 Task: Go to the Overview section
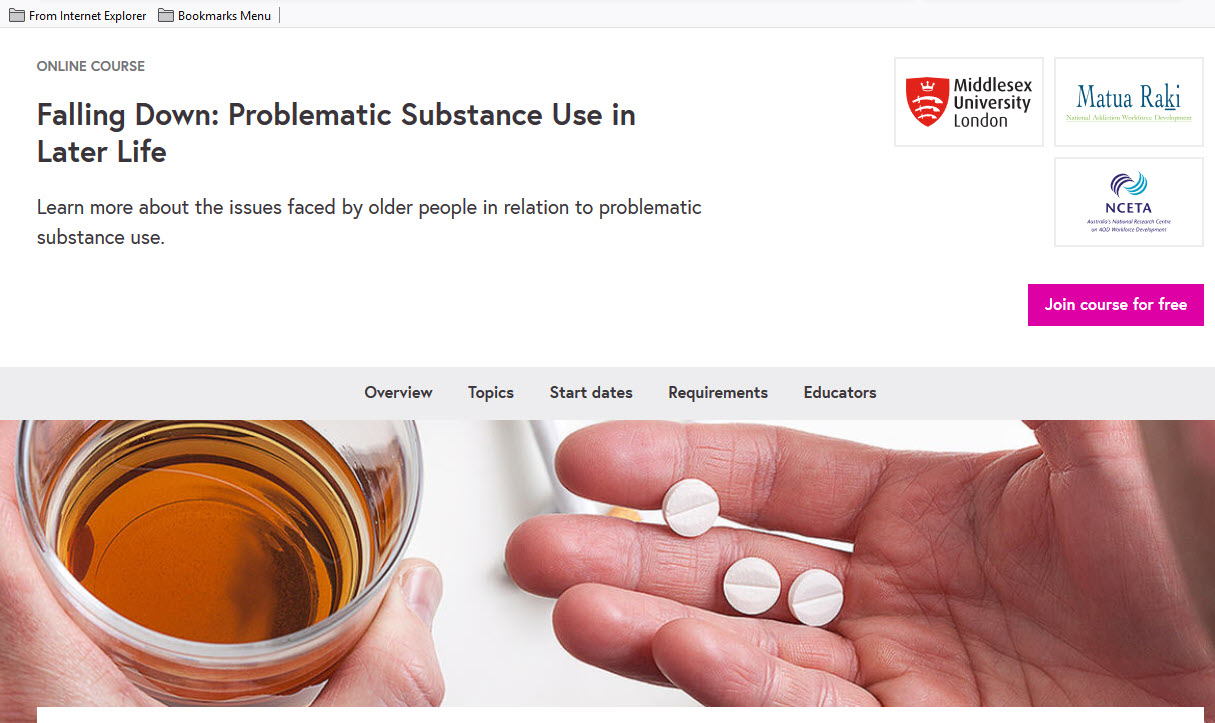tap(398, 393)
